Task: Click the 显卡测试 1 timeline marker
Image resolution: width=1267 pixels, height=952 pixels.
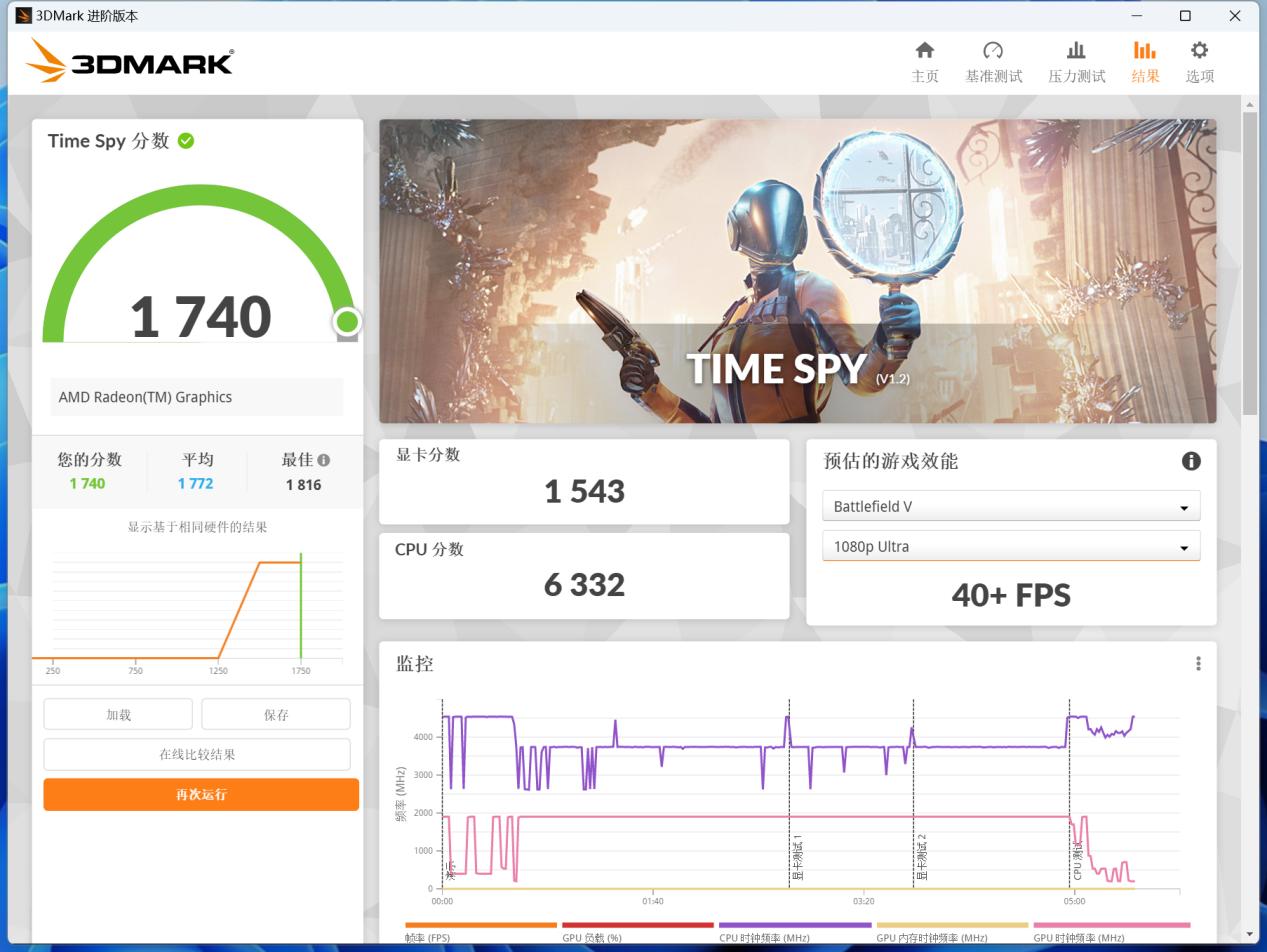Action: (797, 857)
